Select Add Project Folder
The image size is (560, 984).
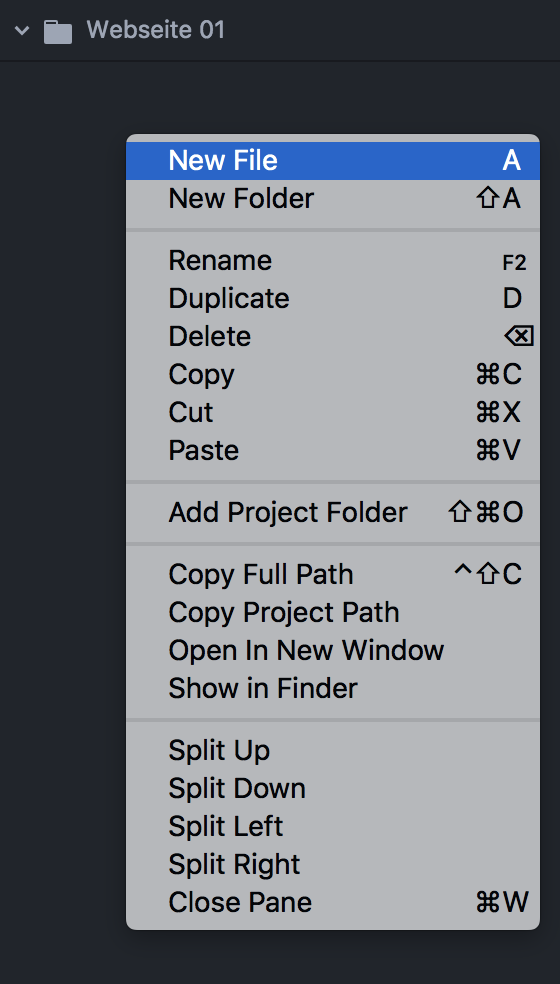(333, 513)
